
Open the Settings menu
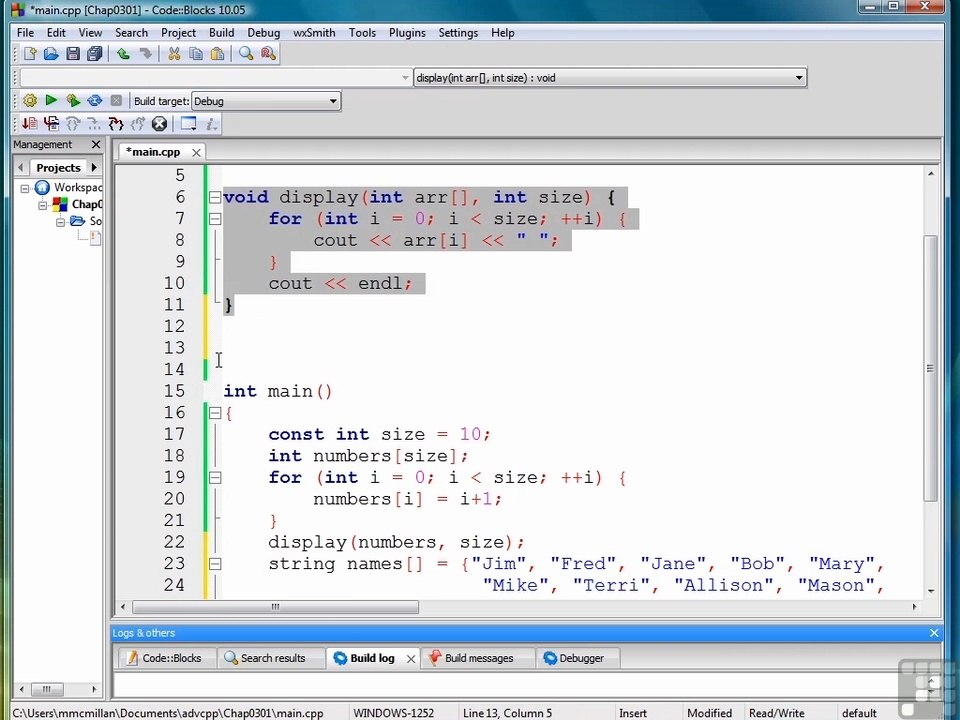point(458,32)
